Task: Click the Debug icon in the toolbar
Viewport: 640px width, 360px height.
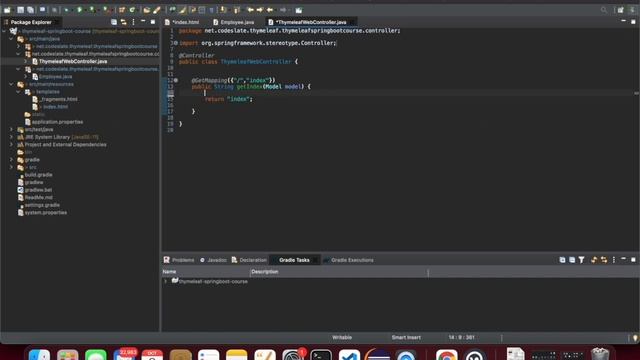Action: (x=67, y=10)
